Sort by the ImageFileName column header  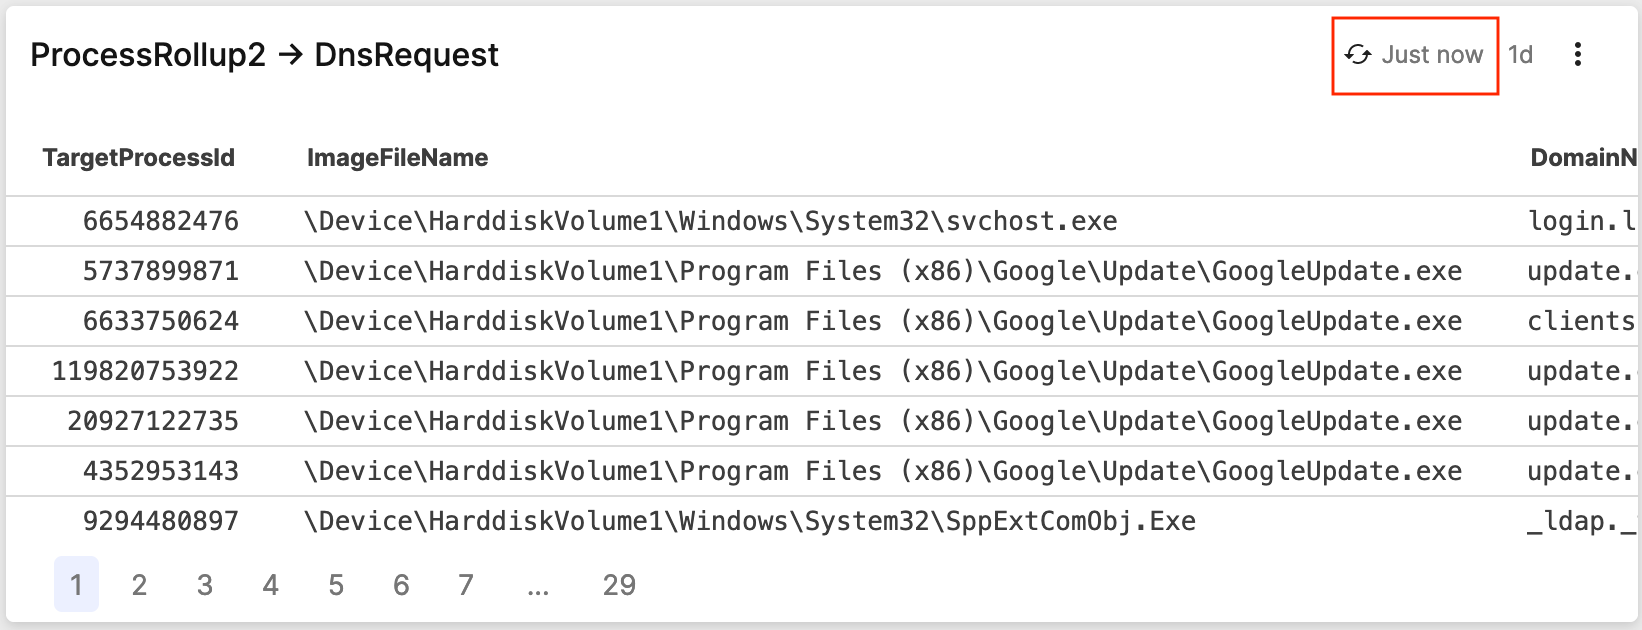(398, 157)
